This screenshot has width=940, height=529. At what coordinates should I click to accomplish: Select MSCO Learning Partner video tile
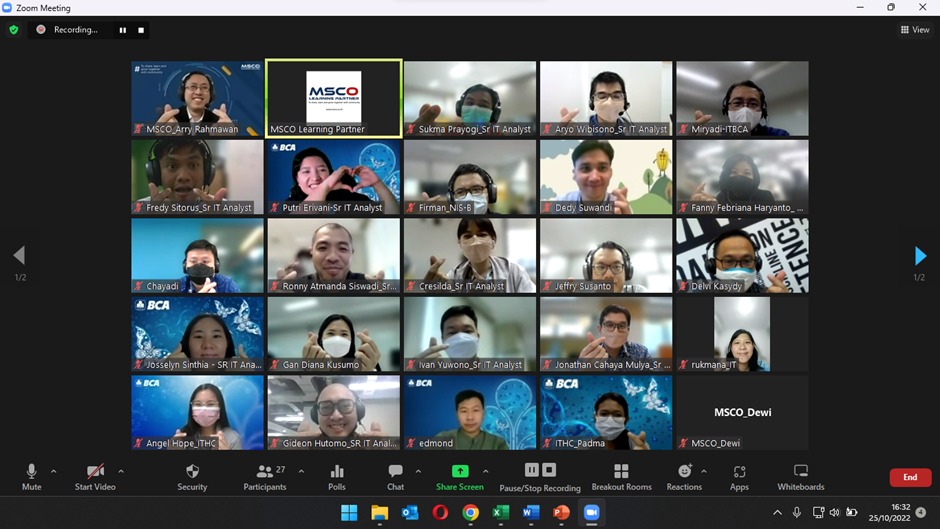click(334, 98)
